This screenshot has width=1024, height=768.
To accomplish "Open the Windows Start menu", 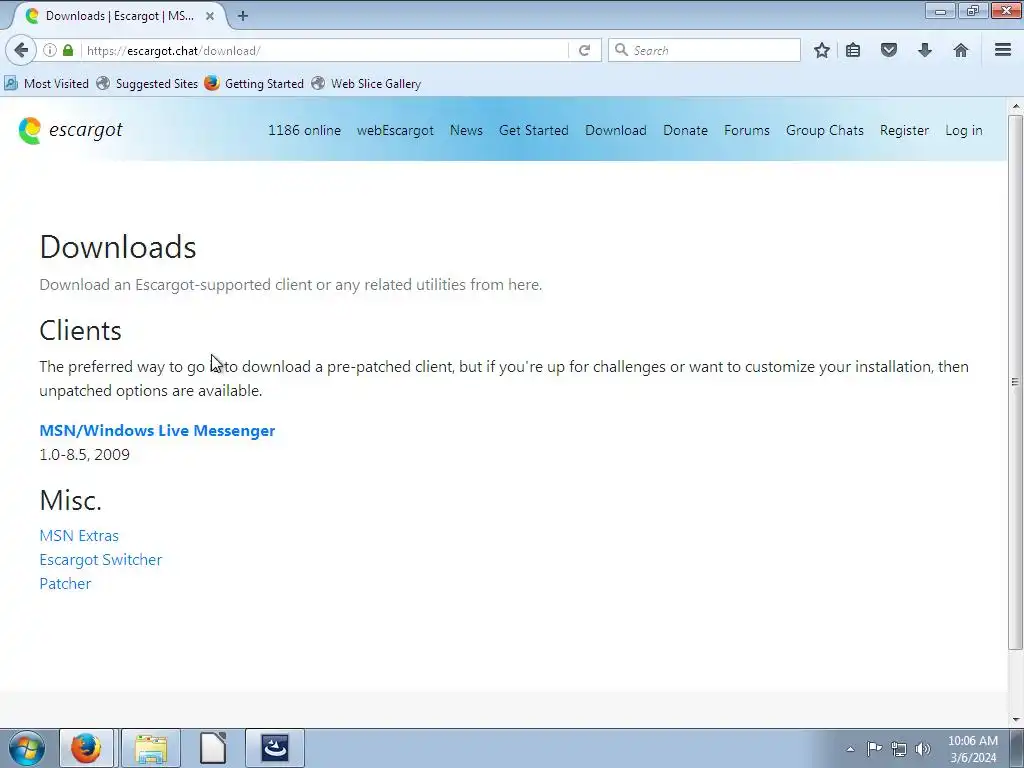I will (27, 748).
